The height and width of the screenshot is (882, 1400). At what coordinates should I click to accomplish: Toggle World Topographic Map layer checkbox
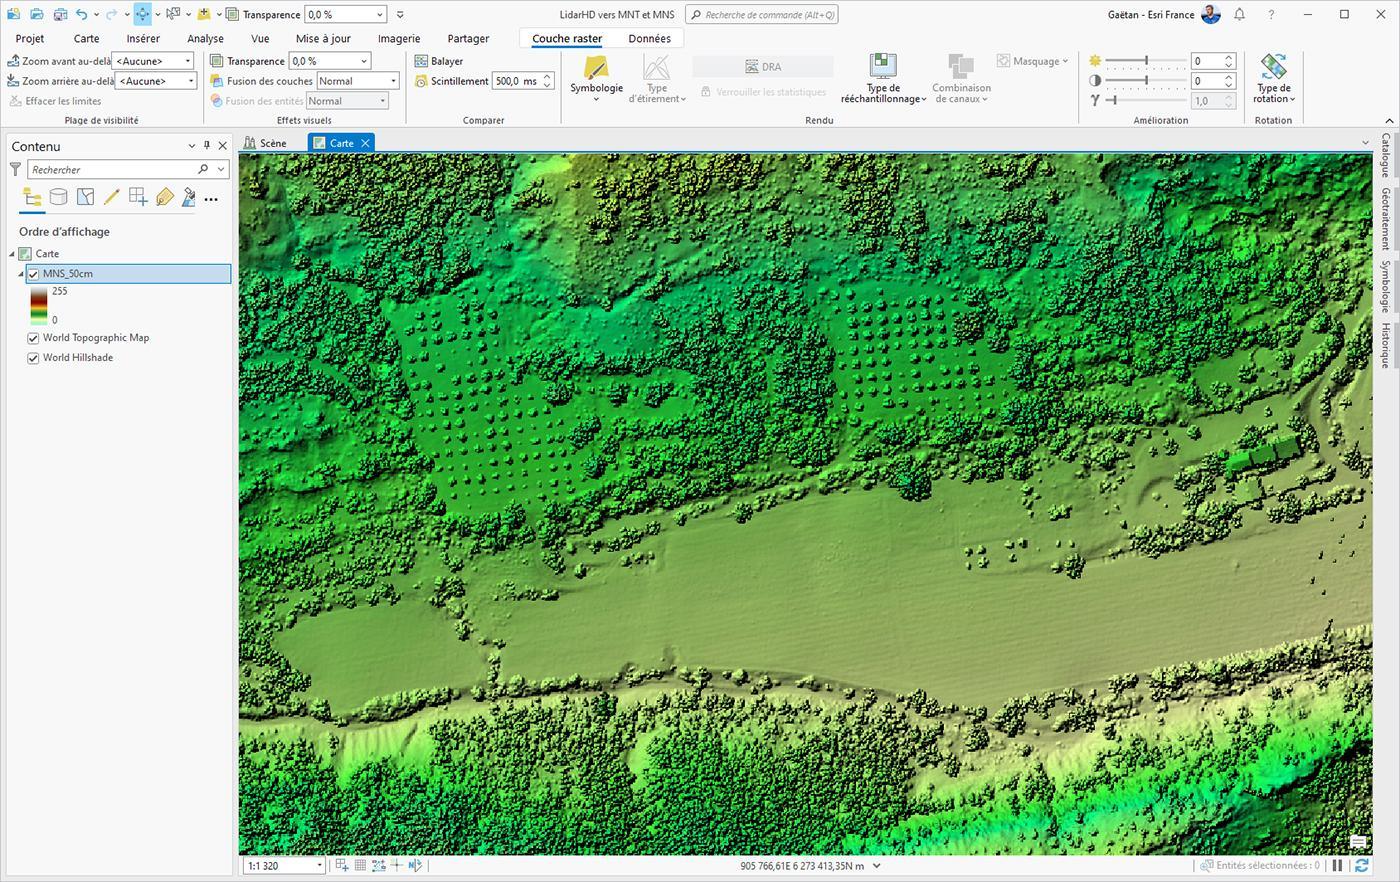coord(33,338)
